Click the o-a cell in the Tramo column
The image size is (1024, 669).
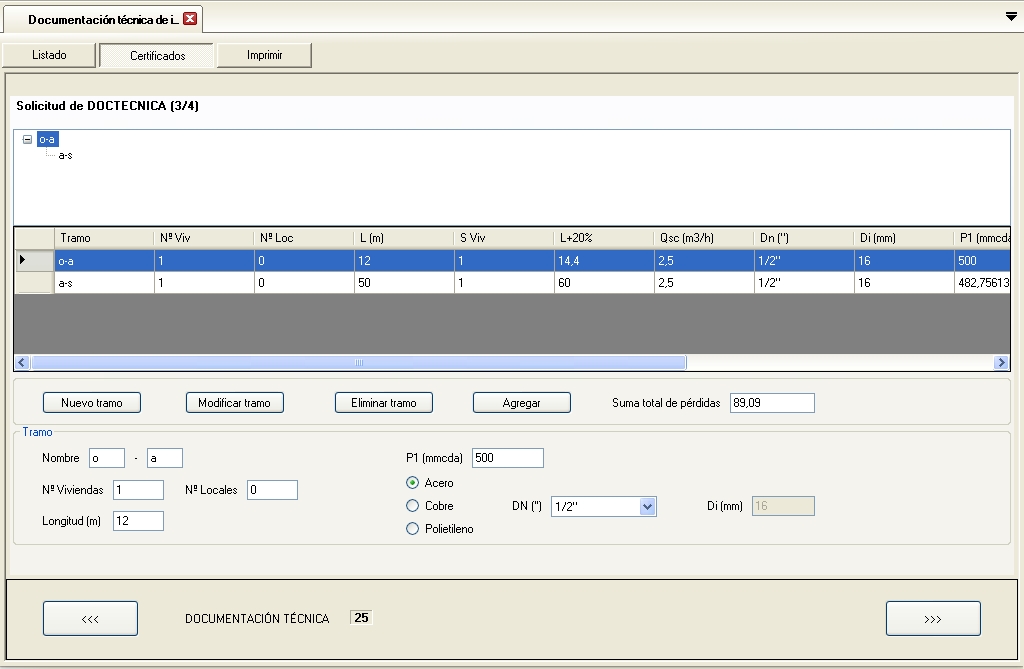[x=104, y=261]
